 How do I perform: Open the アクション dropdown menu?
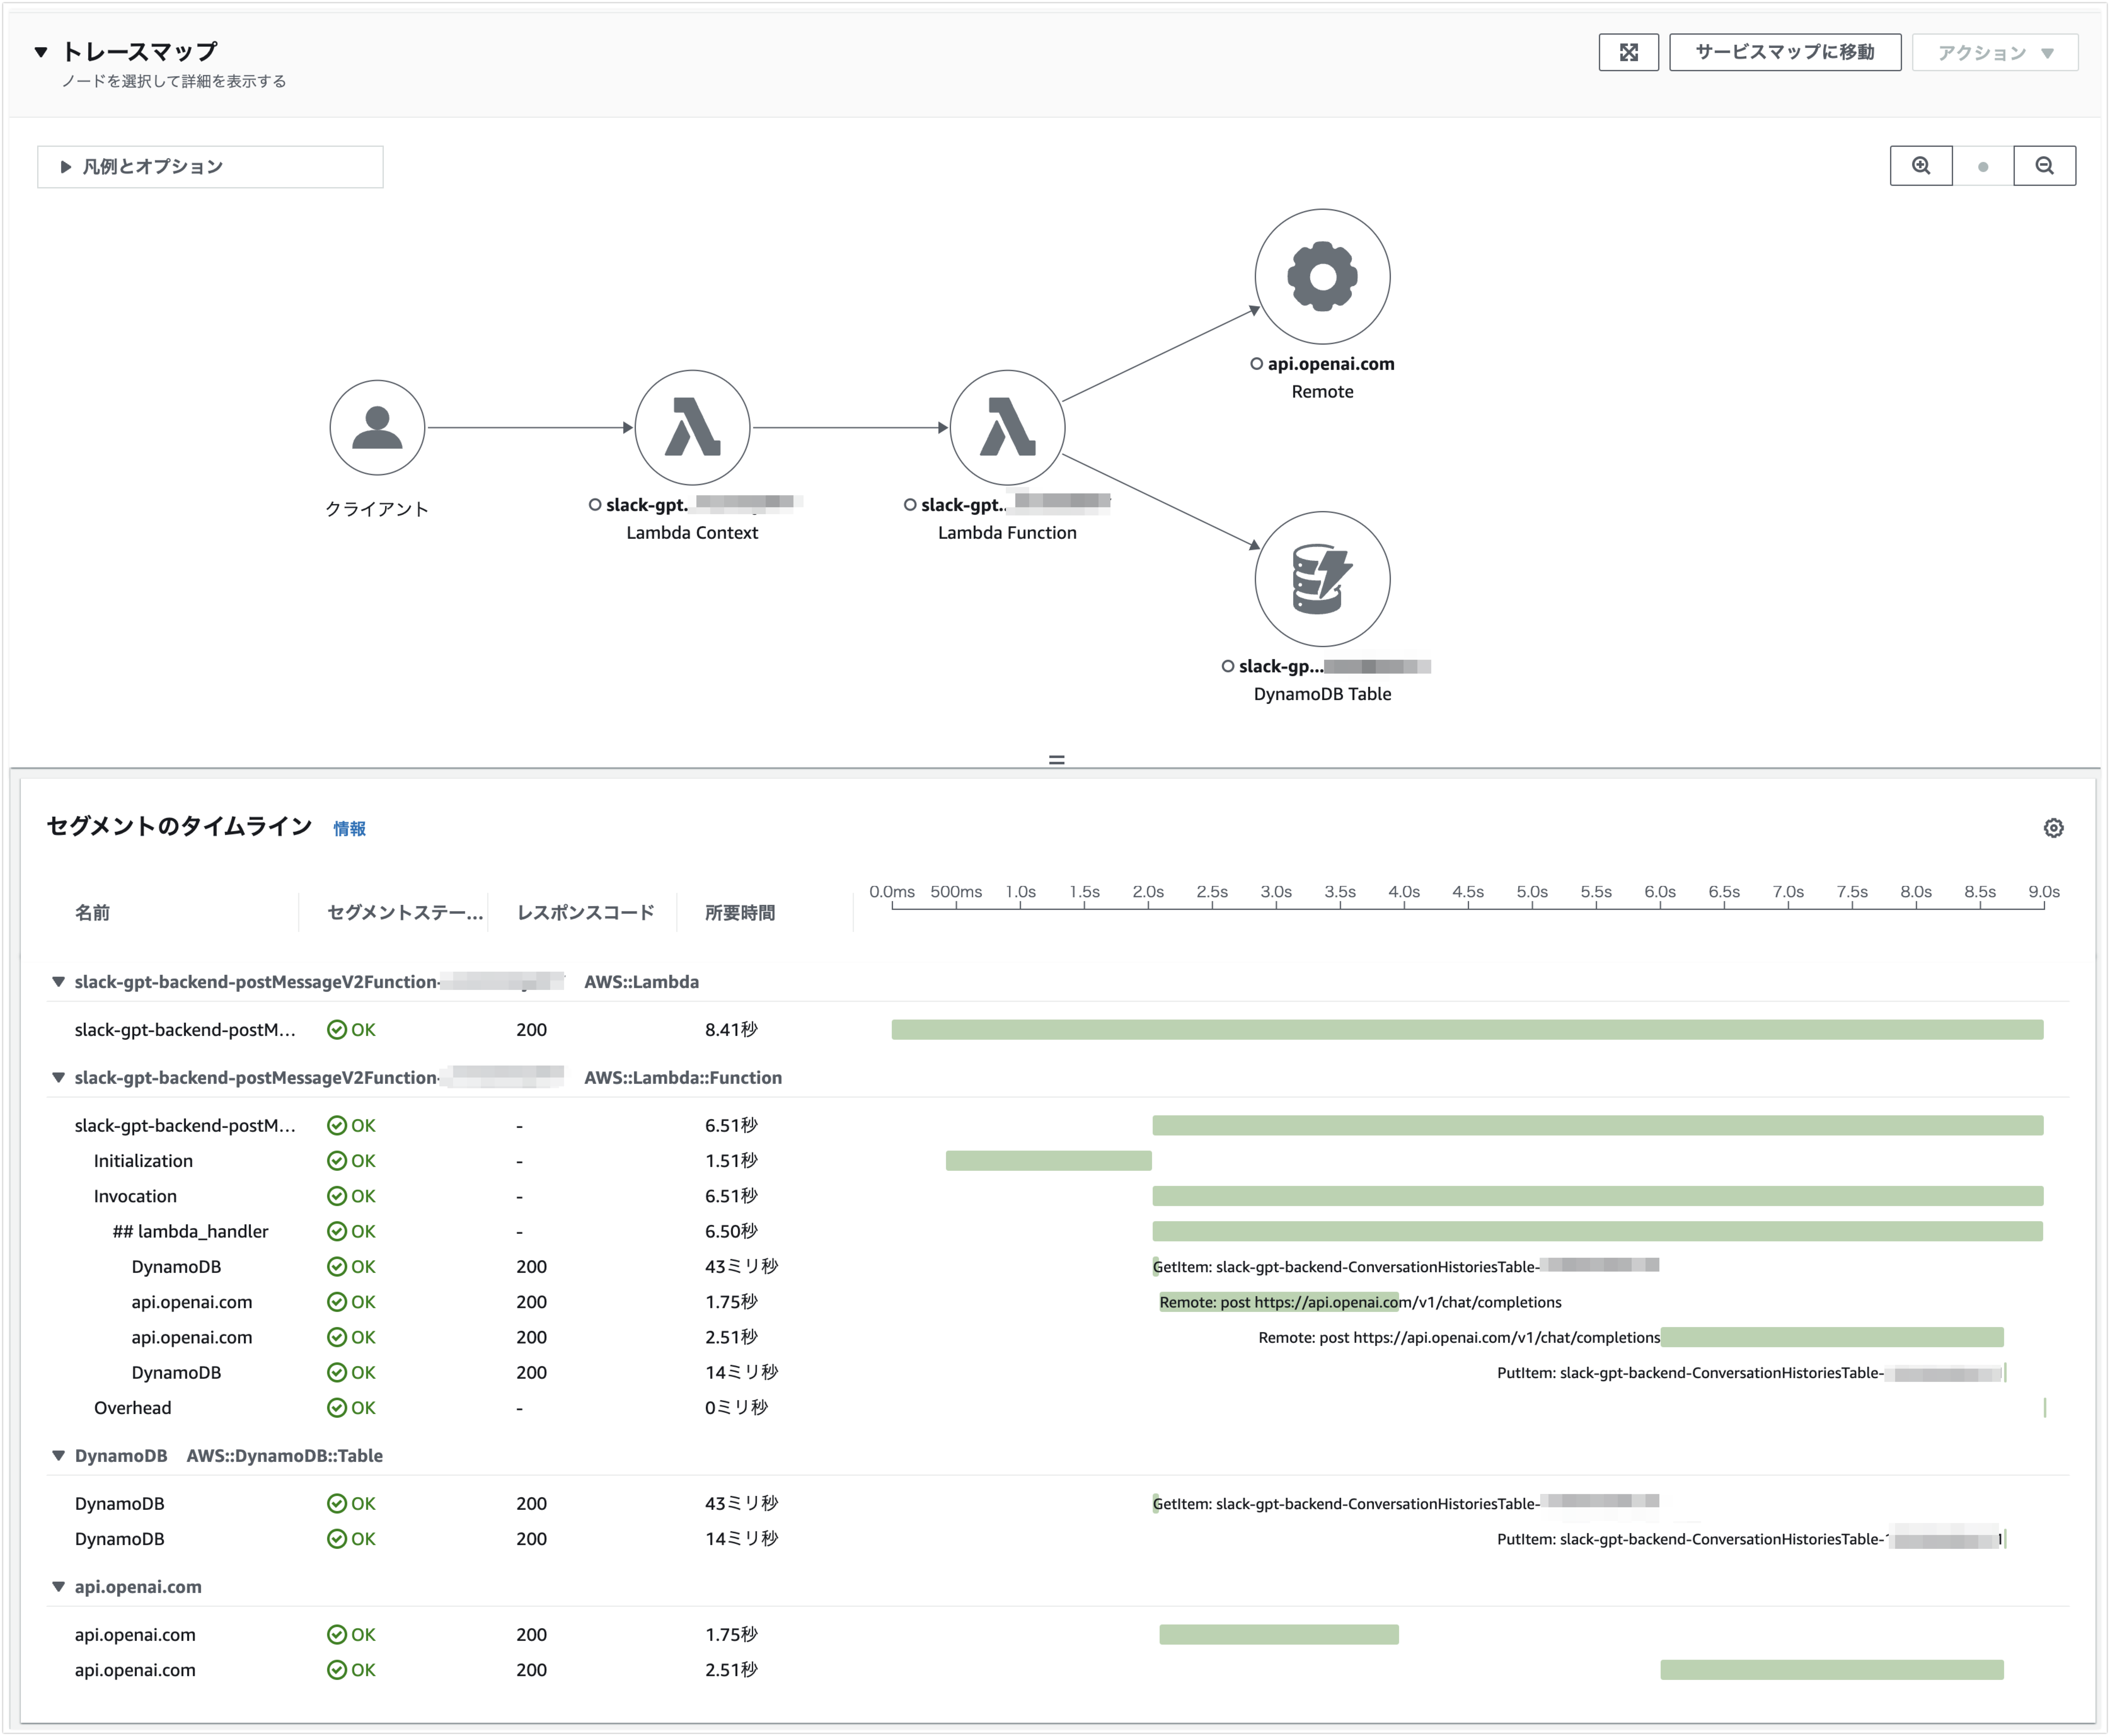click(1995, 52)
